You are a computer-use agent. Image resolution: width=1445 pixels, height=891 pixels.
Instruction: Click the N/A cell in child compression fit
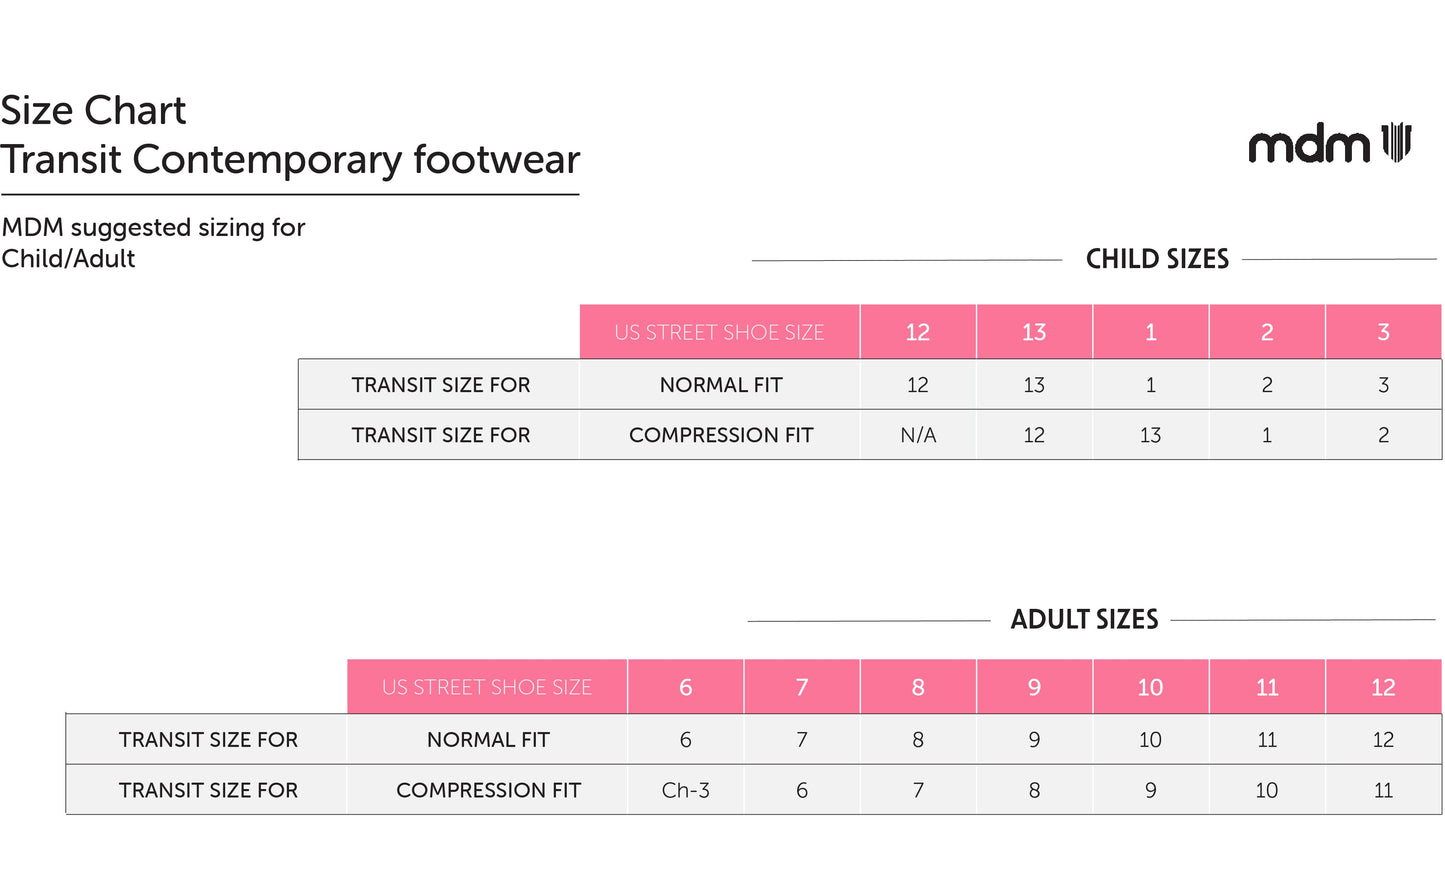pos(918,435)
